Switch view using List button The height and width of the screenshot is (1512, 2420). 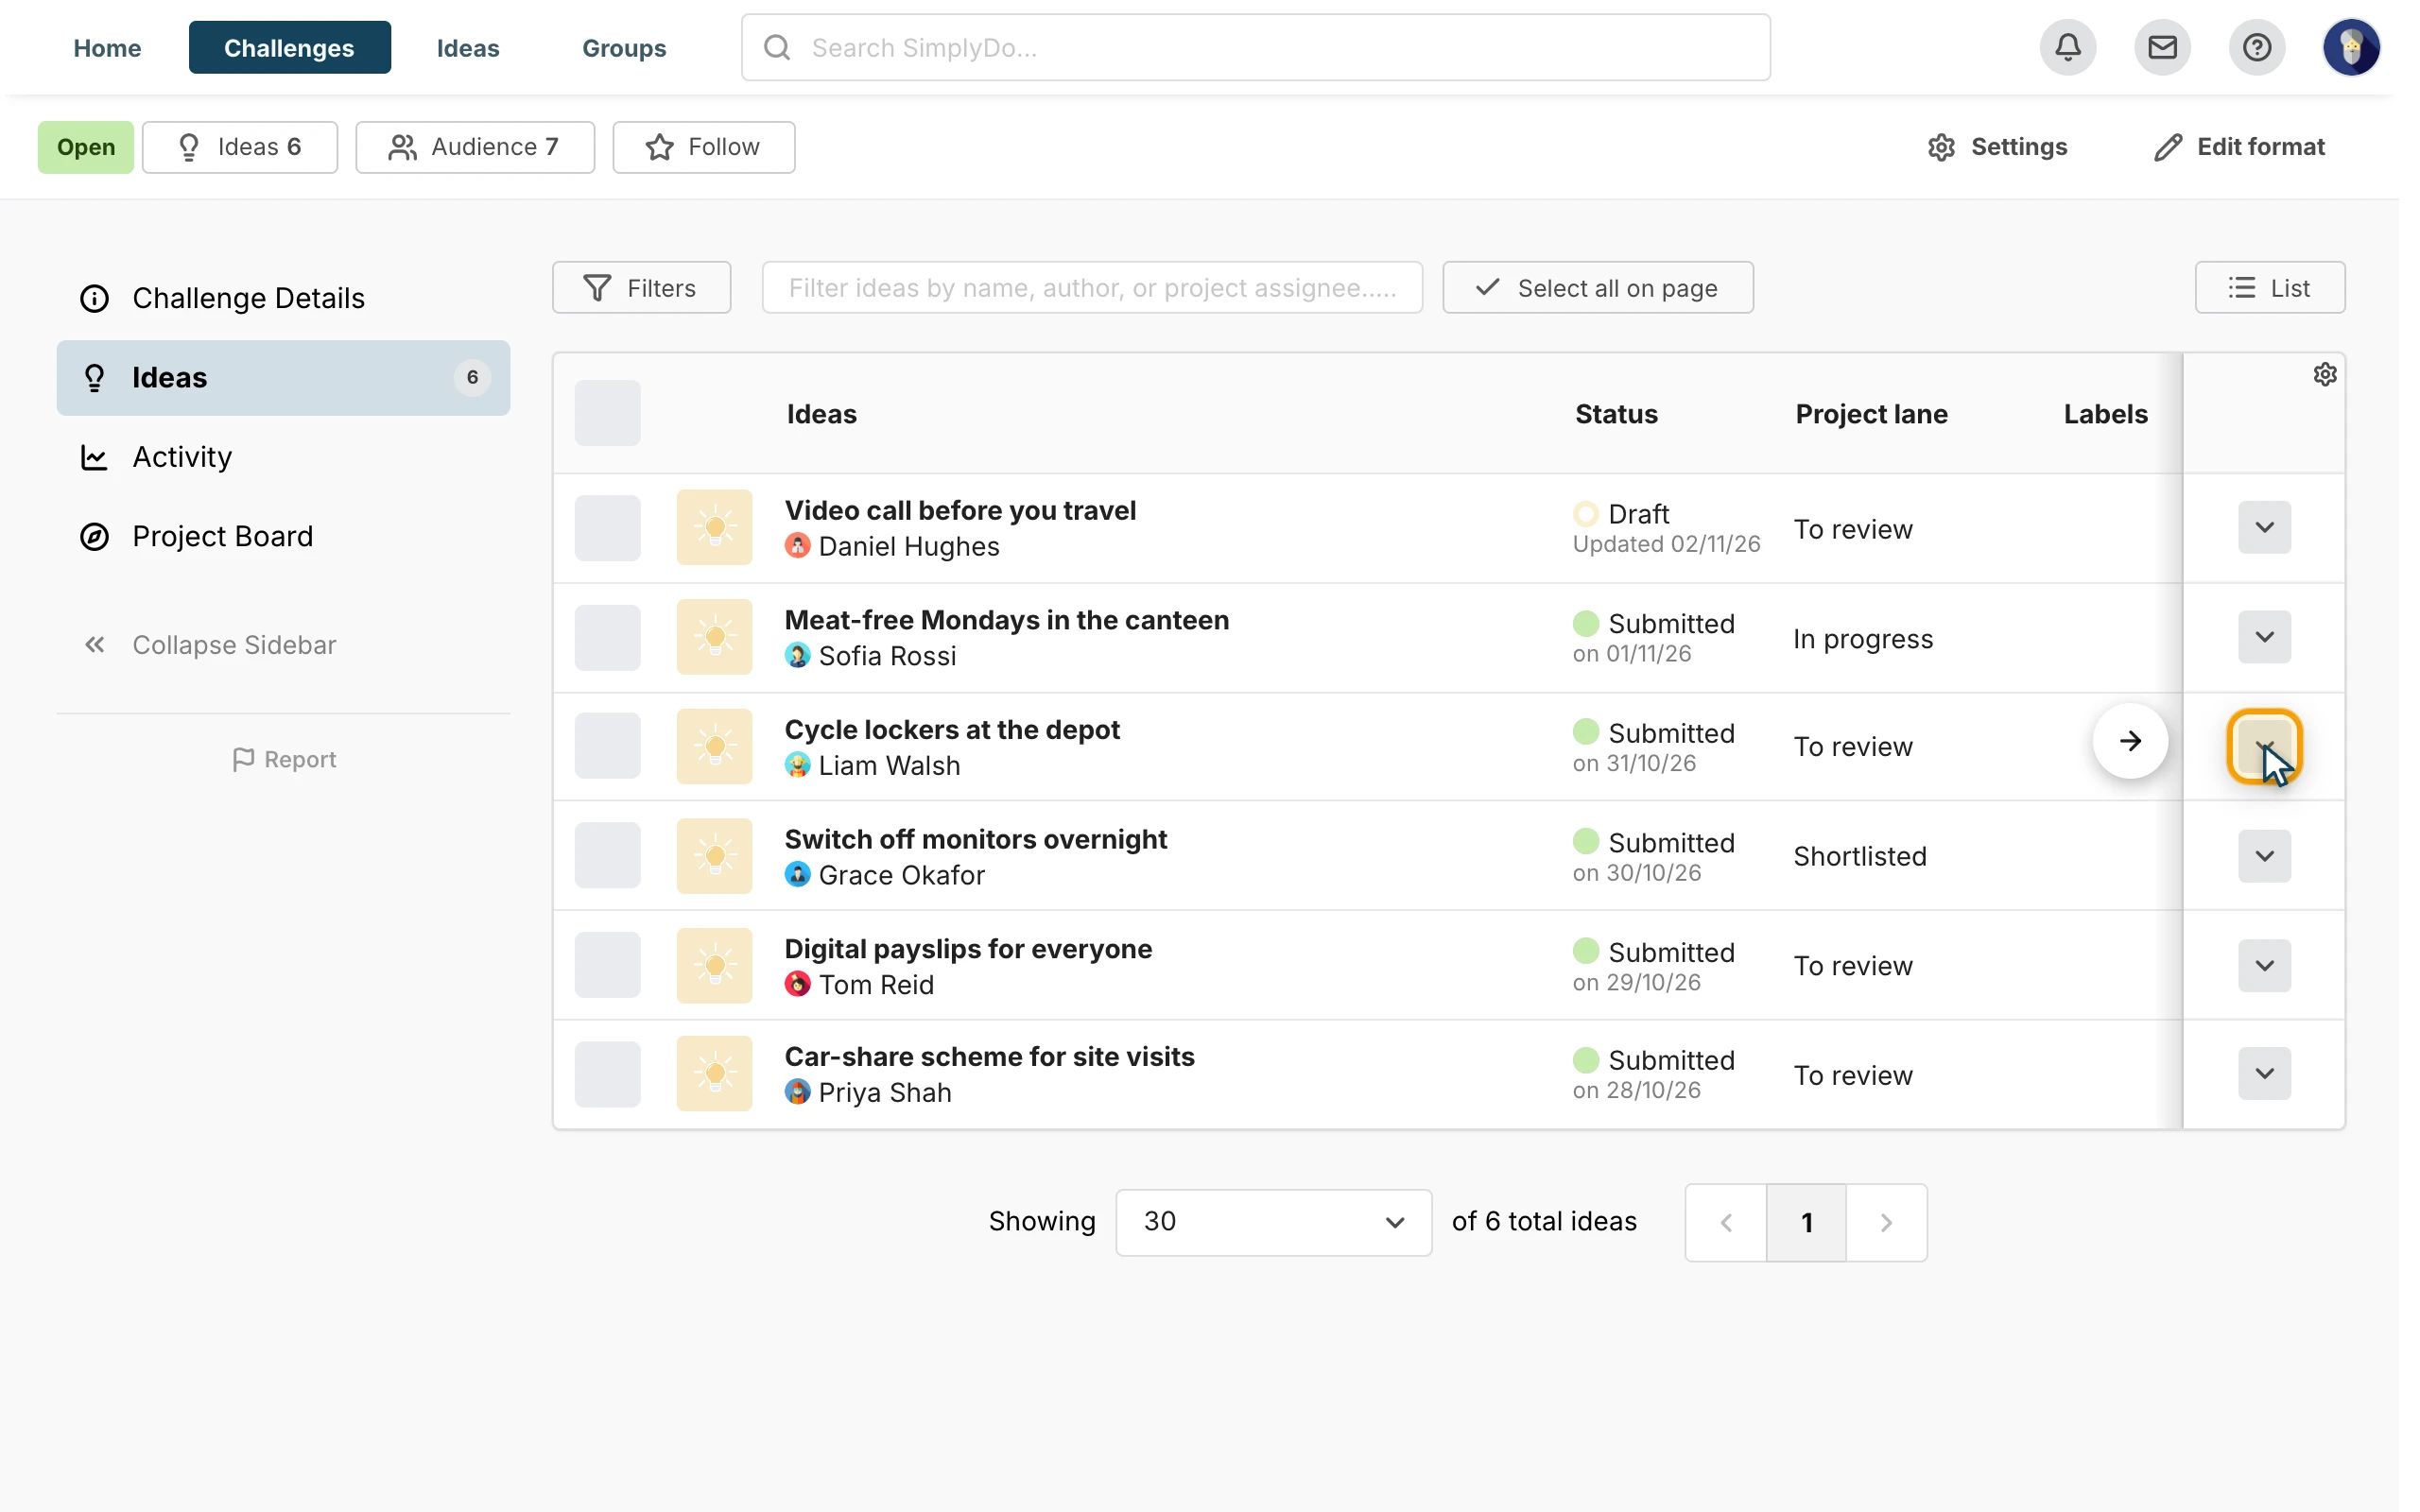point(2269,288)
